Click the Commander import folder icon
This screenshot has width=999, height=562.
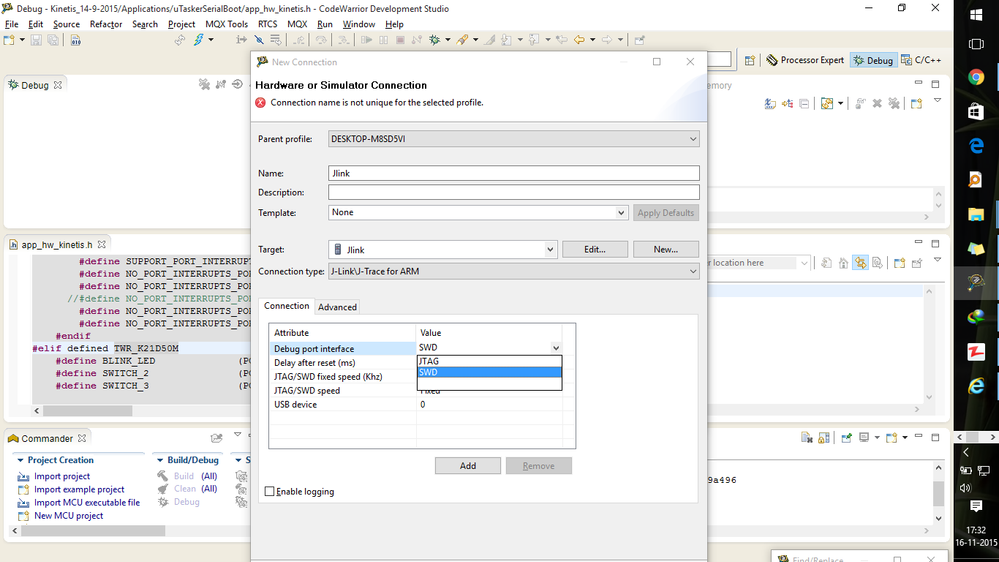217,438
